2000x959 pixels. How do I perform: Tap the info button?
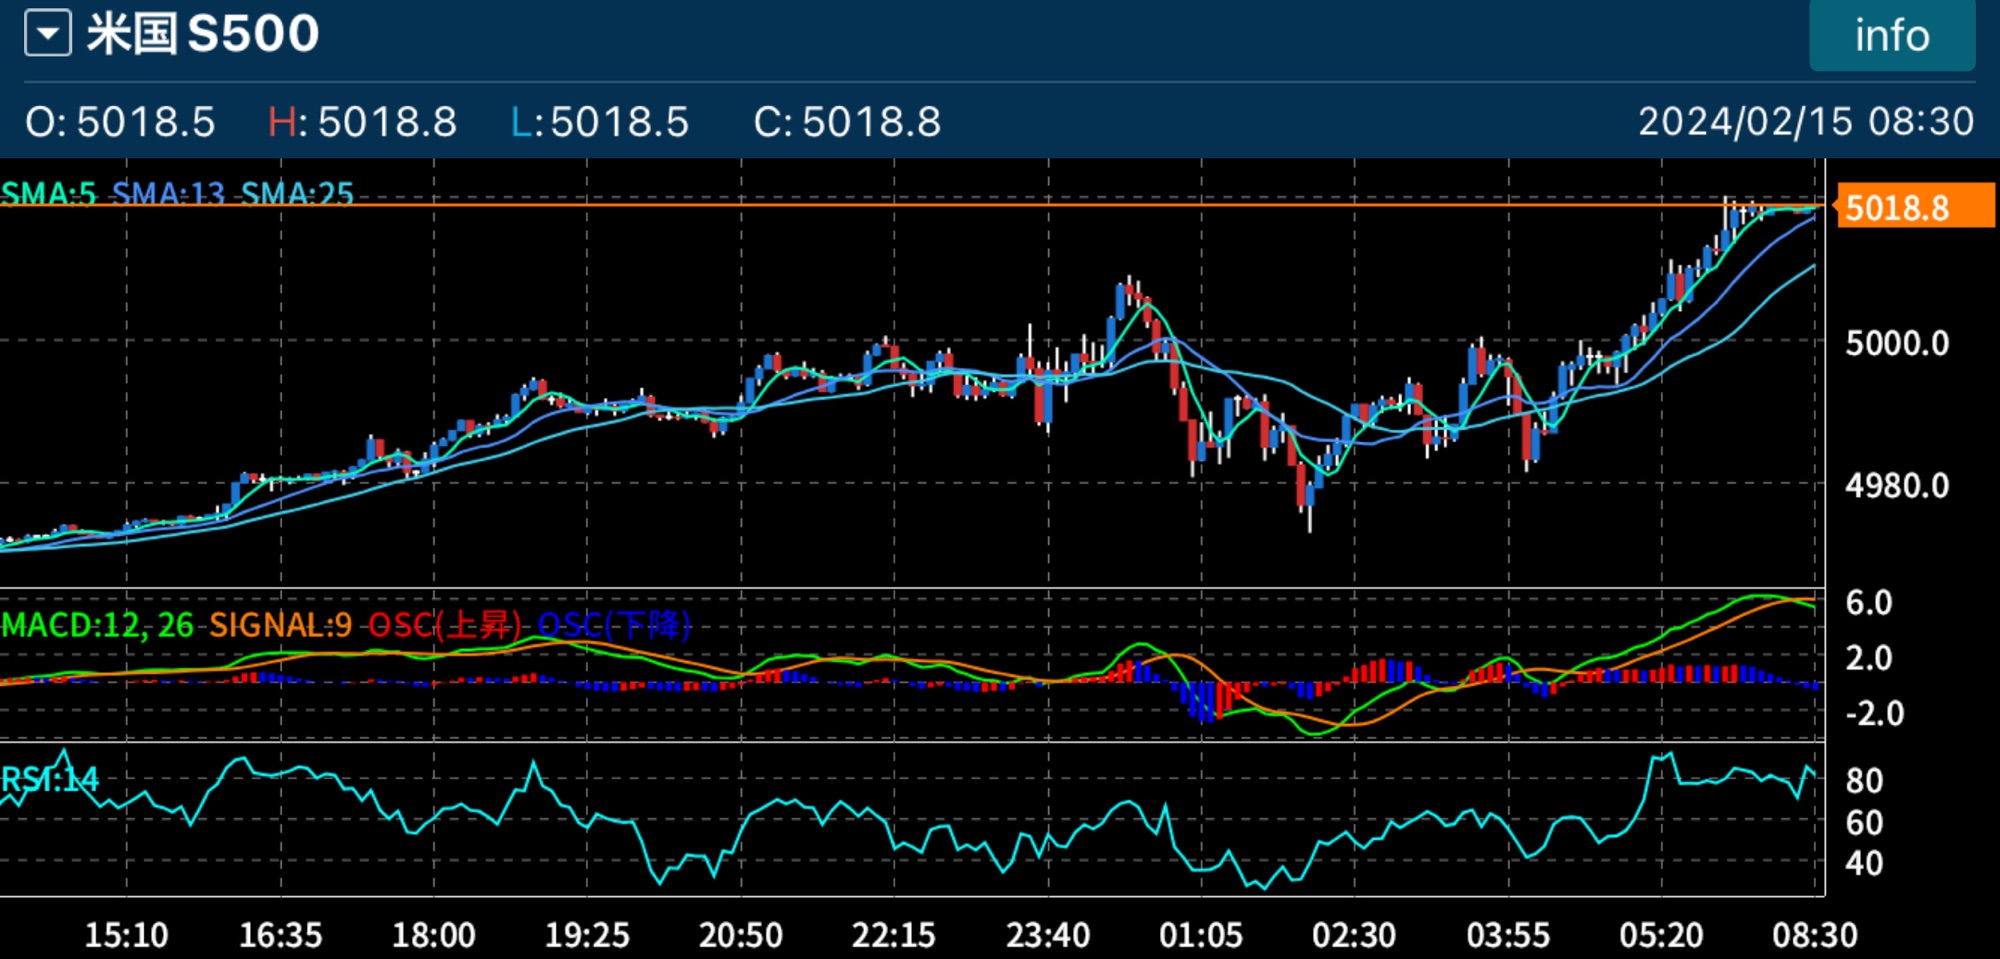pyautogui.click(x=1891, y=36)
